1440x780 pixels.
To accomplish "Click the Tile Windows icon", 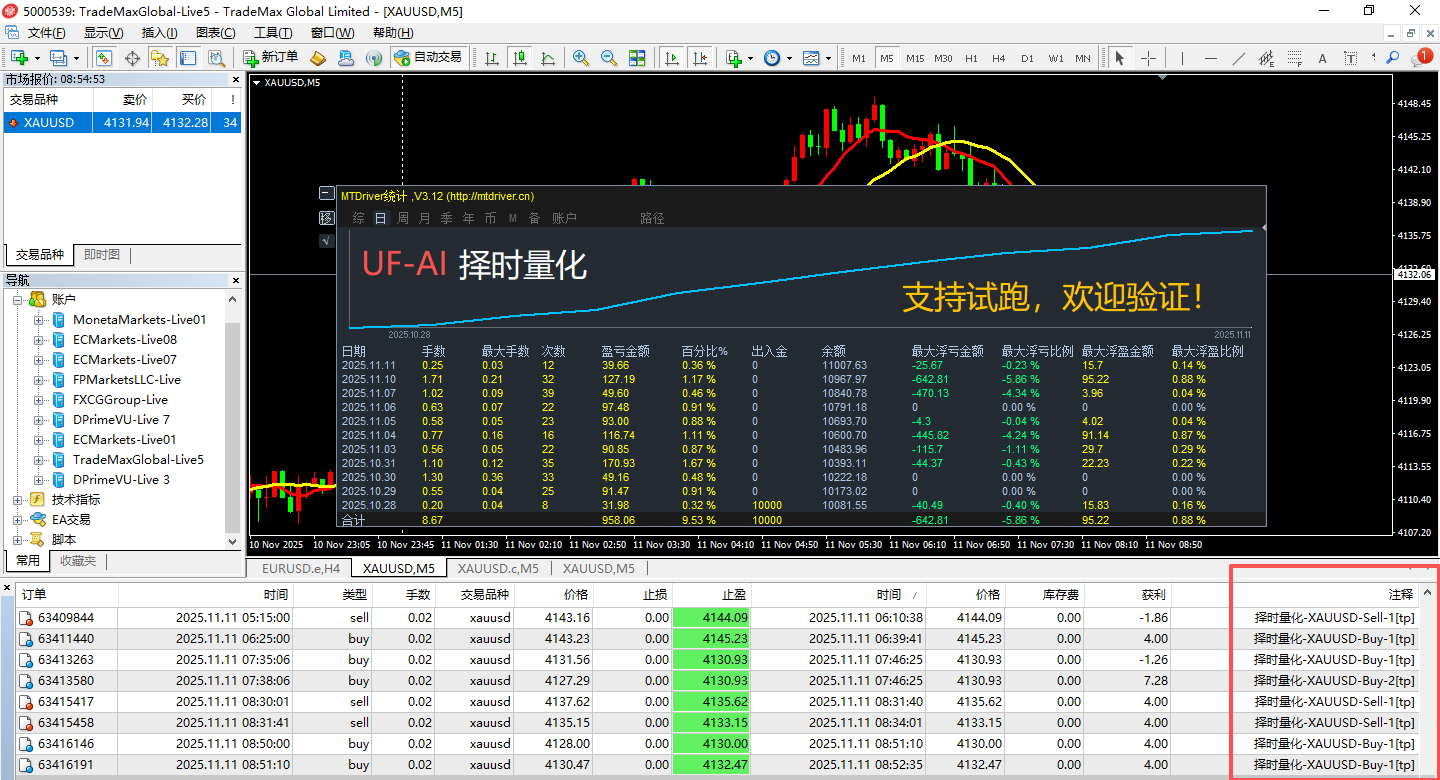I will coord(637,57).
